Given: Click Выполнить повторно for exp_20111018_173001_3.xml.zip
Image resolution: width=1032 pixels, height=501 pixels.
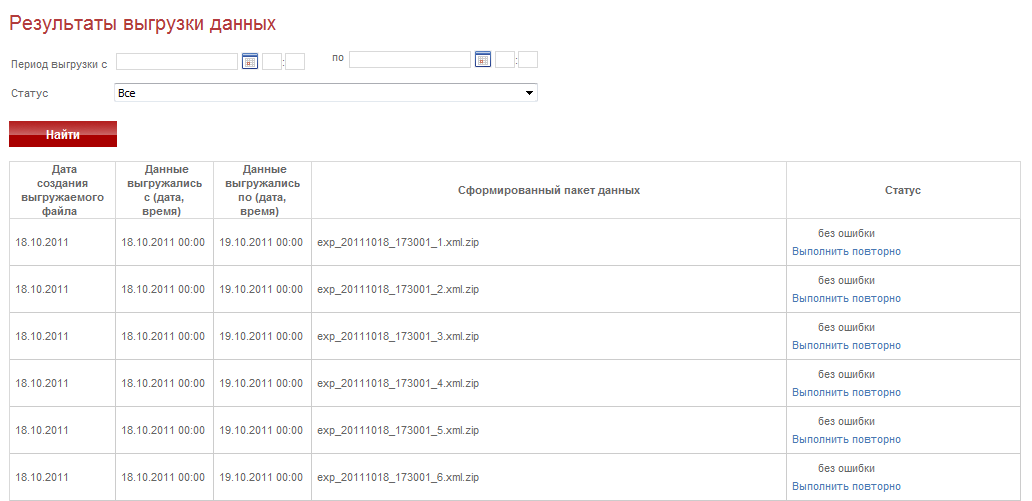Looking at the screenshot, I should click(846, 346).
